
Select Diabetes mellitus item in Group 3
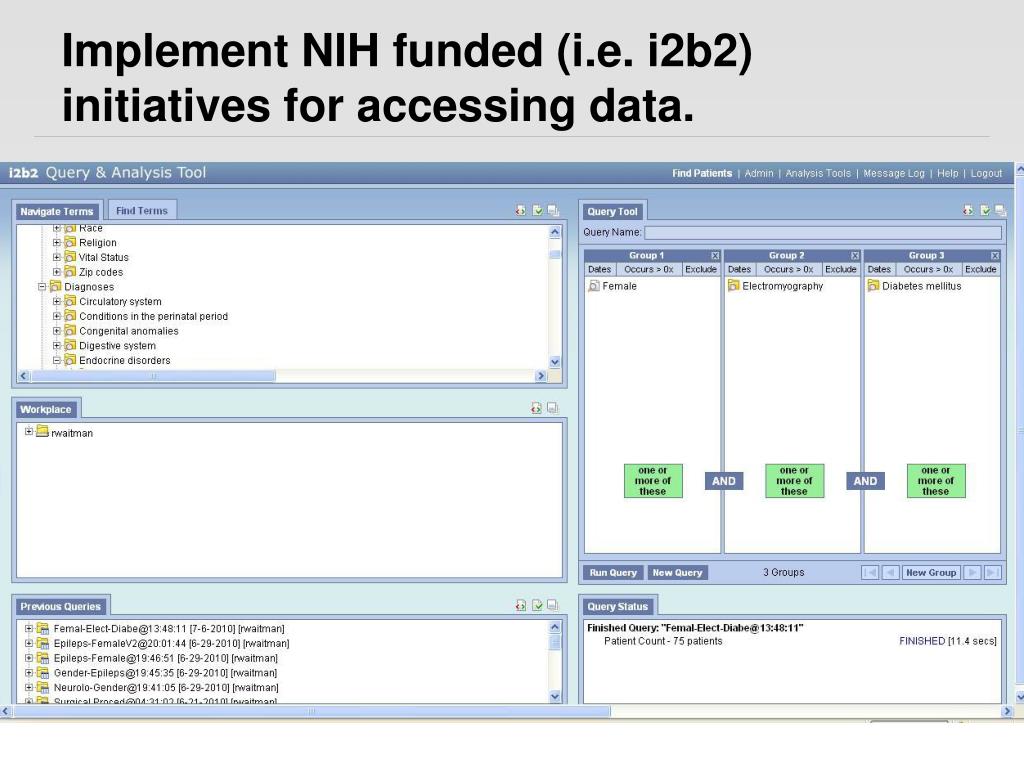[x=915, y=286]
